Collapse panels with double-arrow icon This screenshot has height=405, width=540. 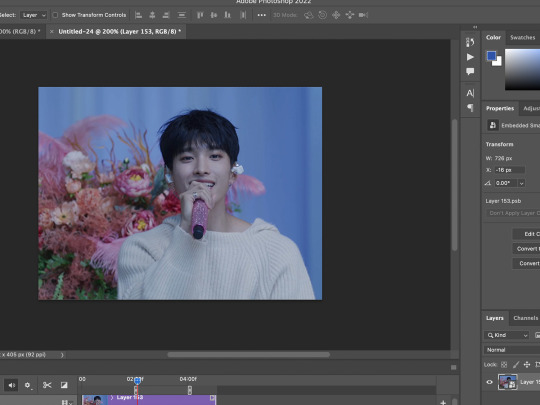click(475, 27)
